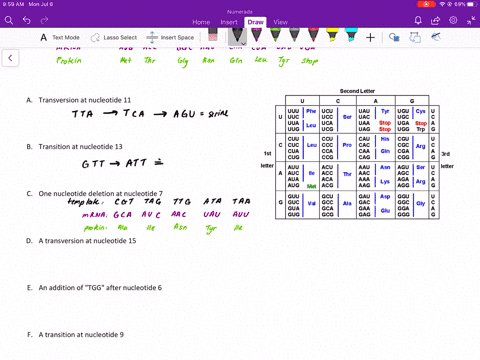Click the Ink to Text icon
Screen dimensions: 480x360
point(415,37)
